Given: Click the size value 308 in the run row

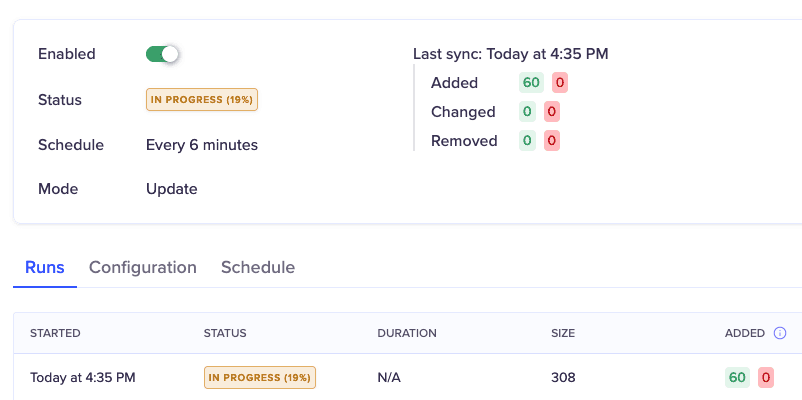Looking at the screenshot, I should pos(563,377).
